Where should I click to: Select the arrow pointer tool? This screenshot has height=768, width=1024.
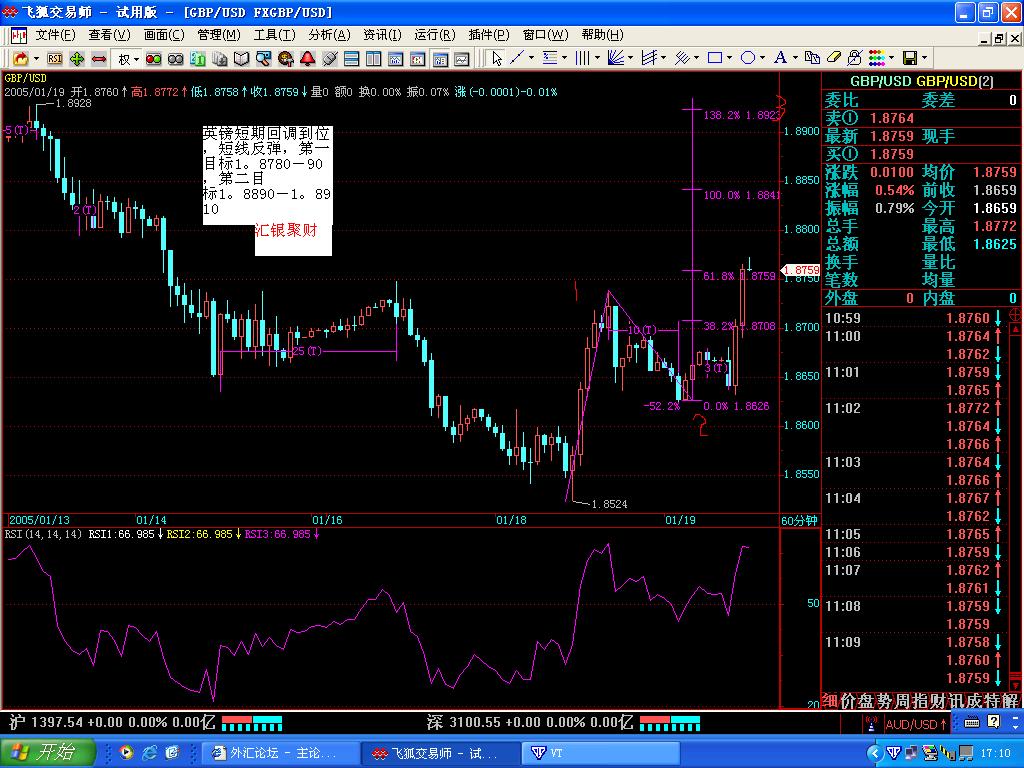pyautogui.click(x=497, y=59)
